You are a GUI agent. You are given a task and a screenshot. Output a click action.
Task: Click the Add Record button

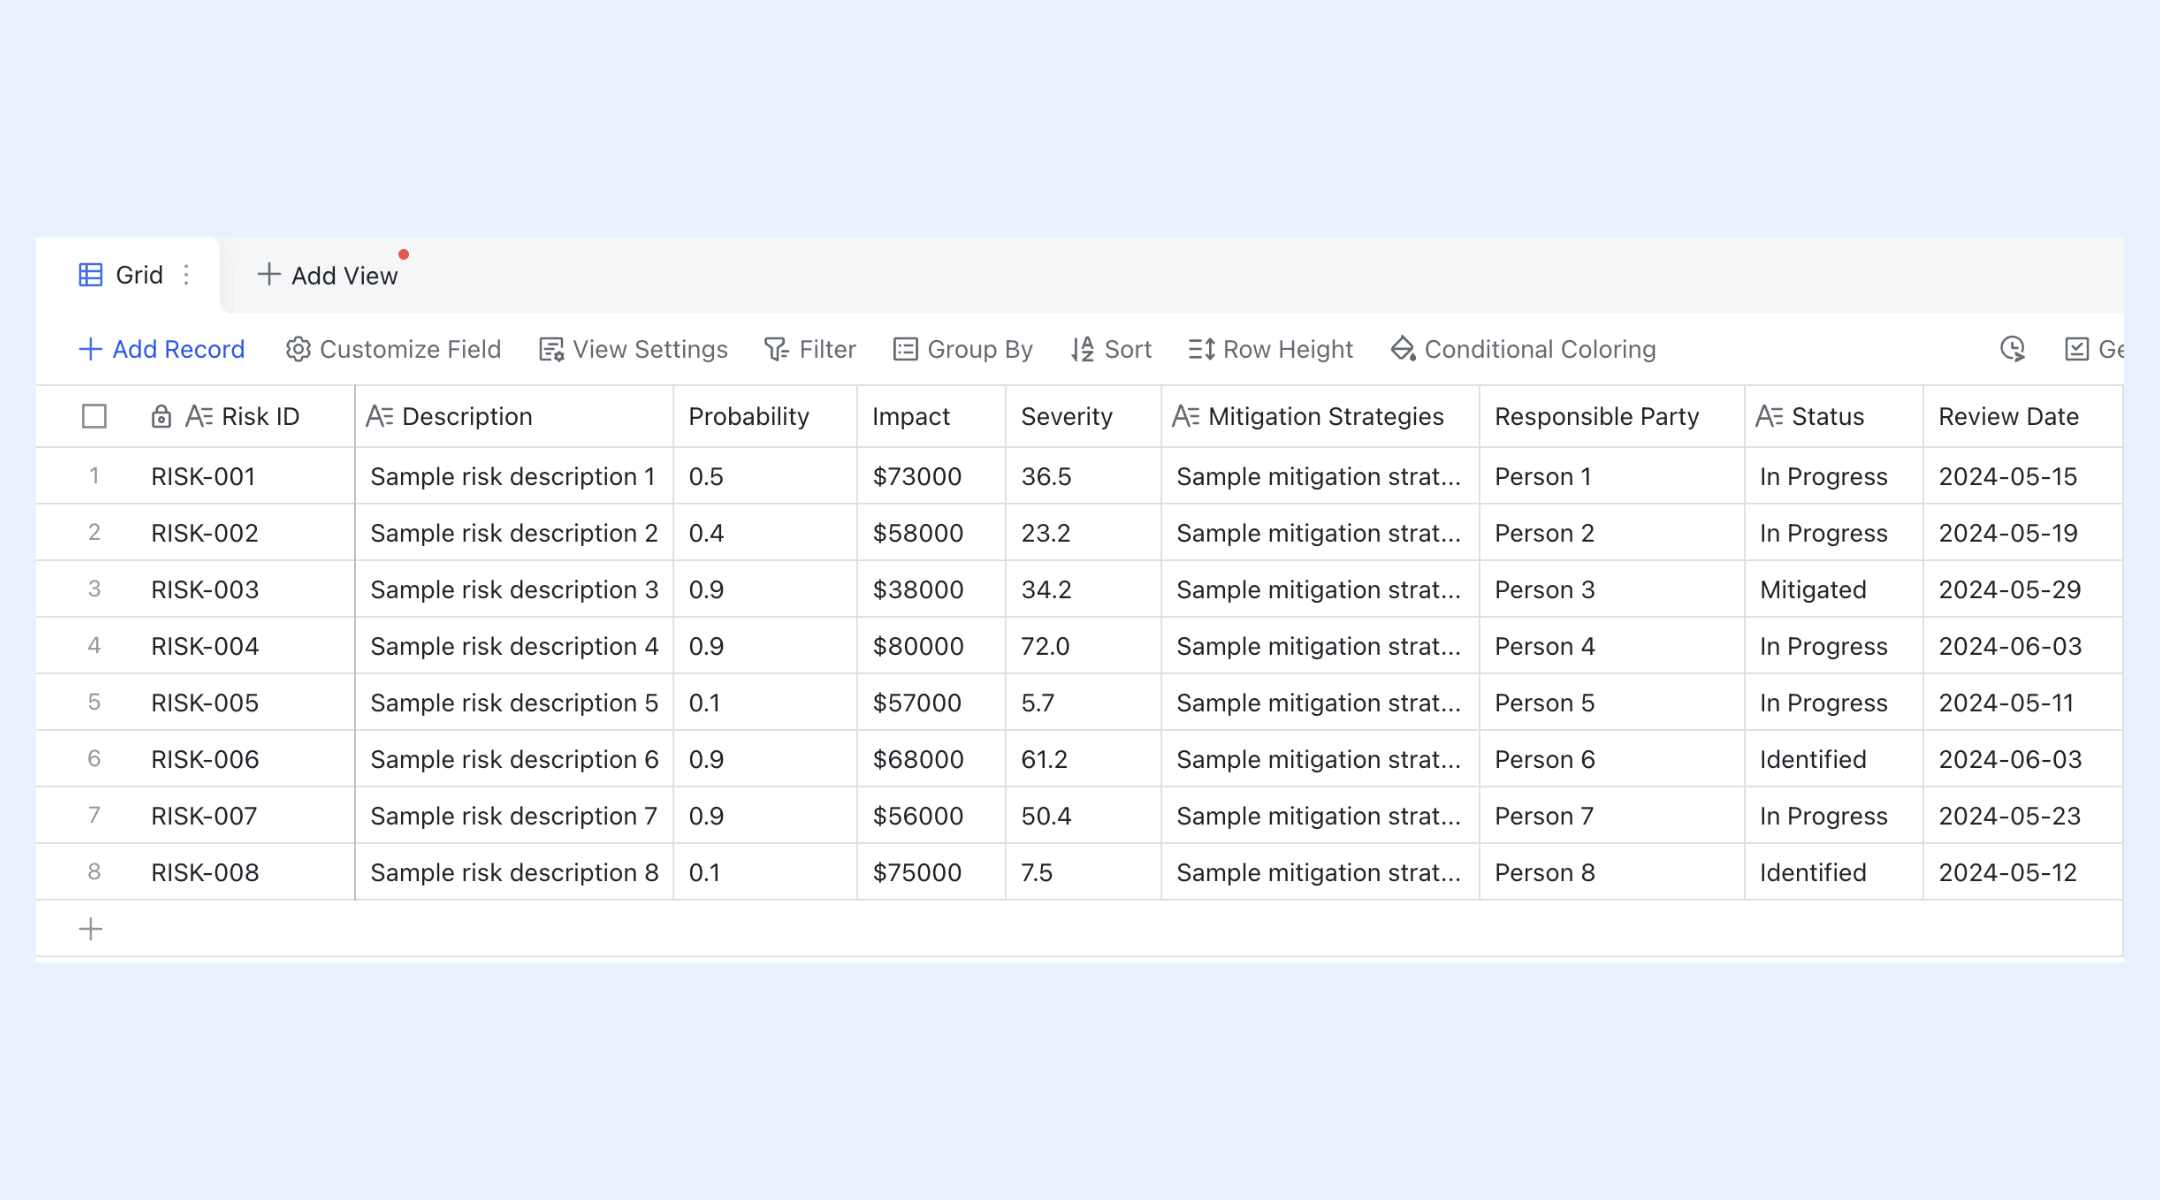click(162, 349)
